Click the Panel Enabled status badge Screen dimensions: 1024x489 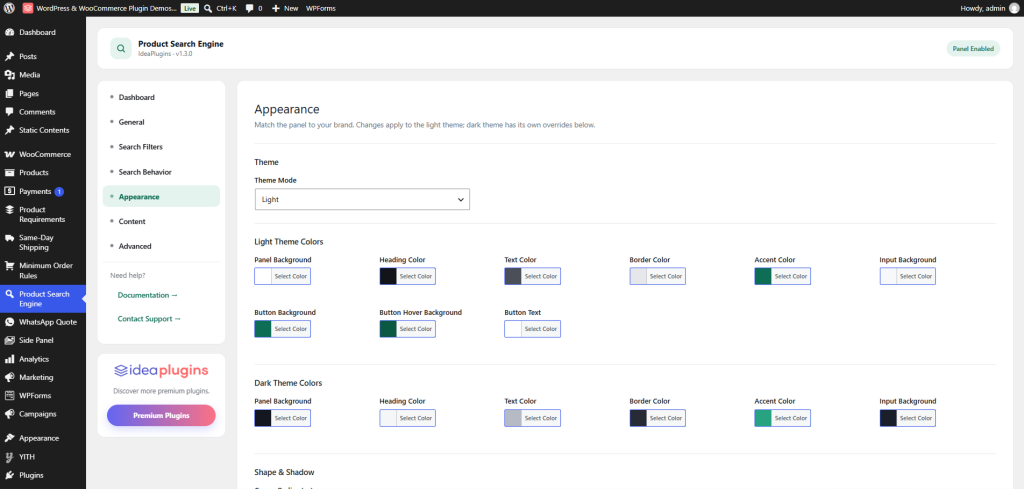click(973, 48)
